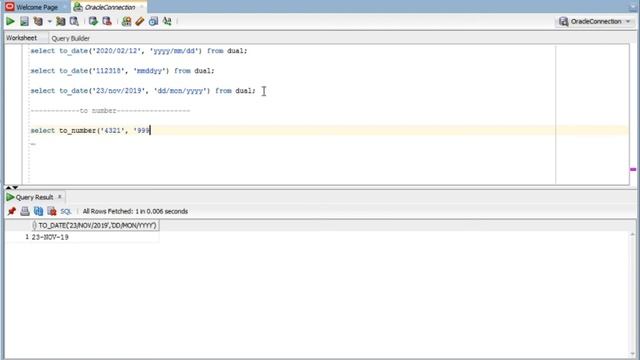This screenshot has height=360, width=640.
Task: Open the OracleConnection connection dropdown
Action: point(595,22)
